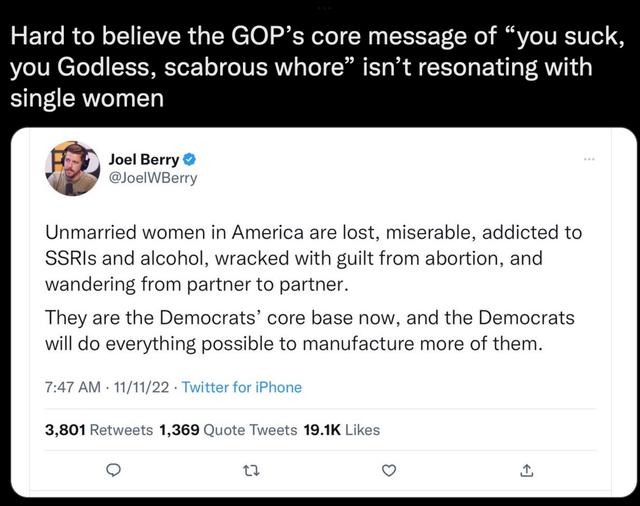
Task: Open the @JoelWBerry handle link
Action: 152,178
